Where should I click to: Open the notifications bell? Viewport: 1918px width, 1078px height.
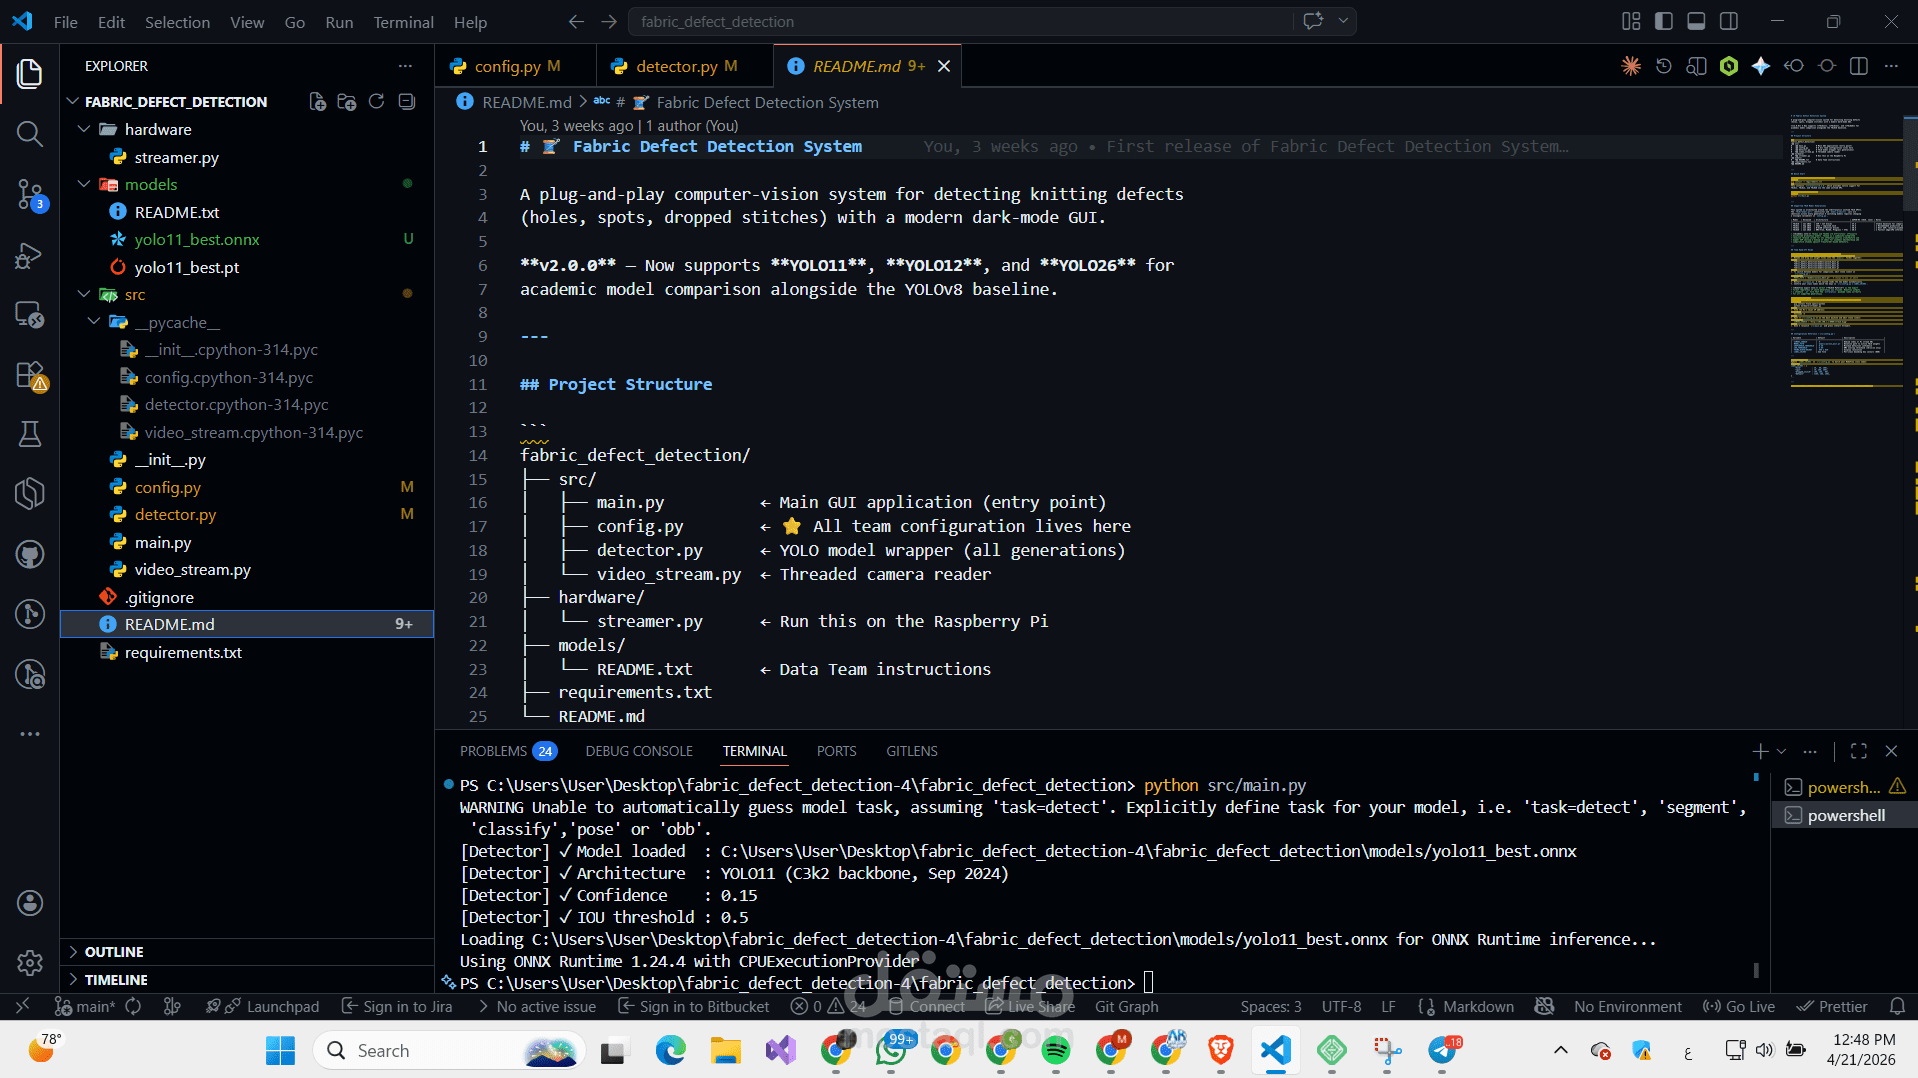click(1897, 1006)
